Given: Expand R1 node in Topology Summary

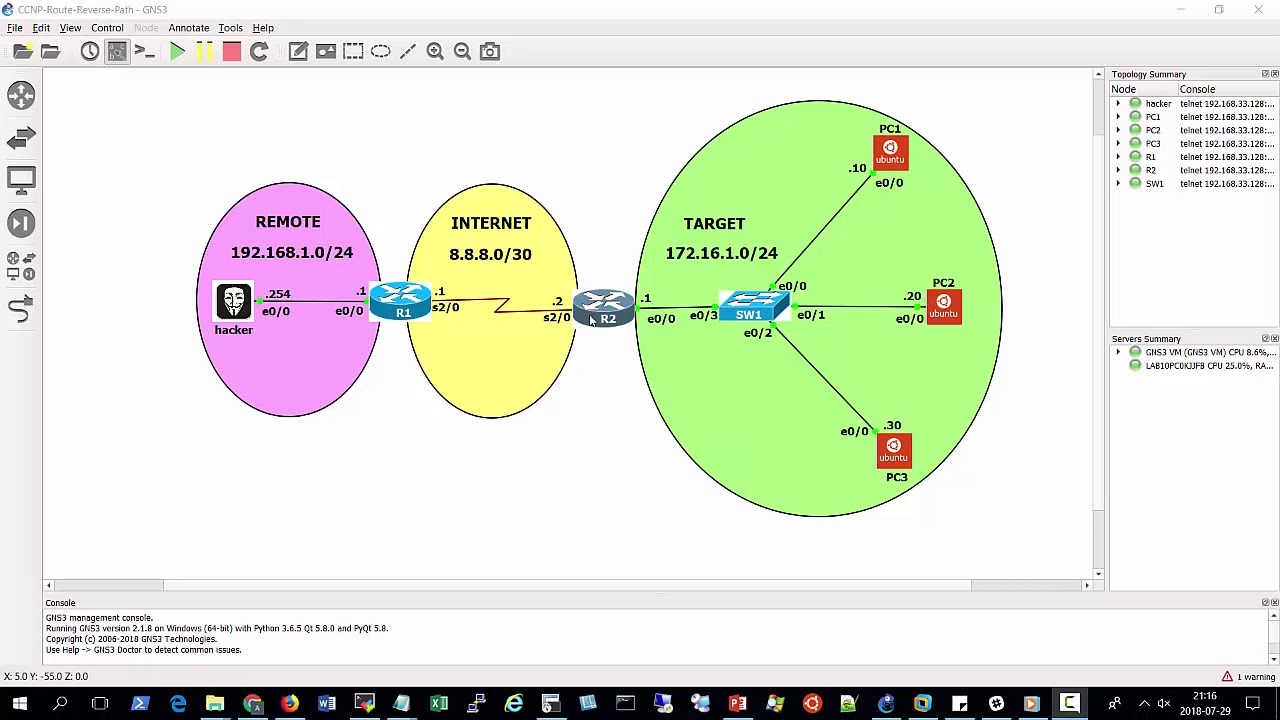Looking at the screenshot, I should pyautogui.click(x=1118, y=157).
